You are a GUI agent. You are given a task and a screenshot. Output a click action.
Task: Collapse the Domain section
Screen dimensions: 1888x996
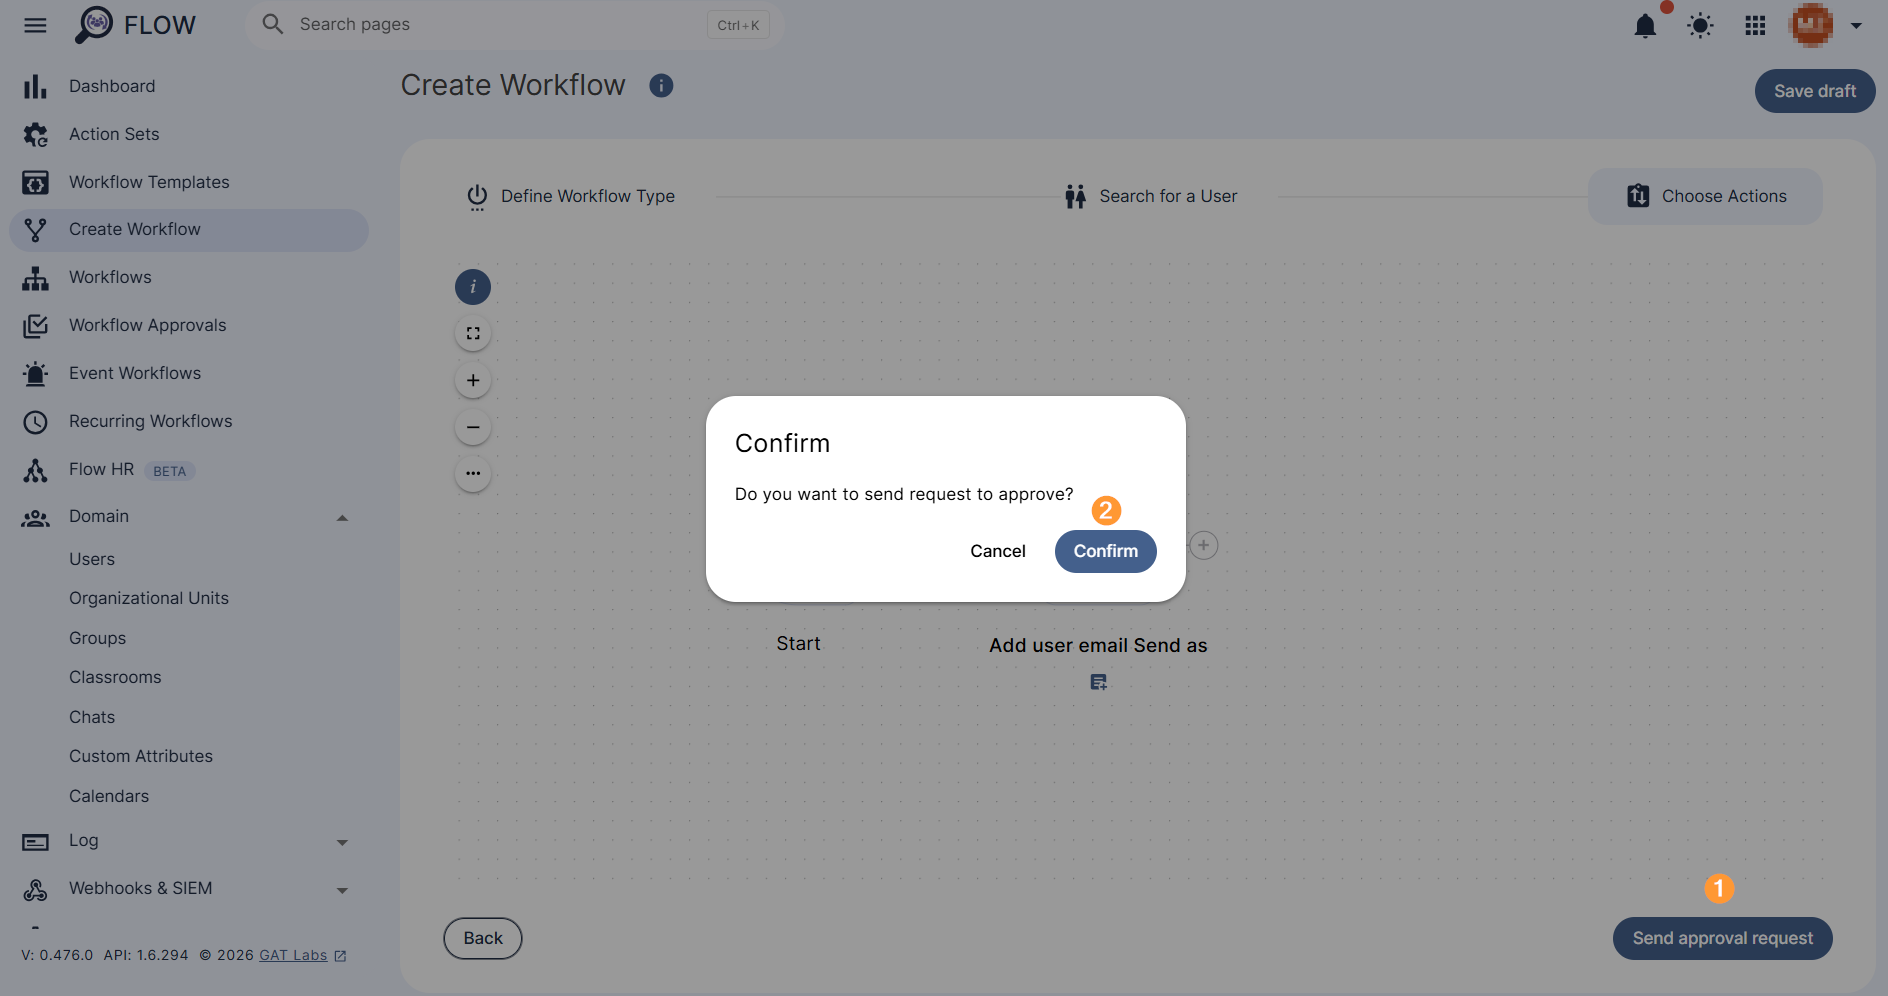pos(342,518)
